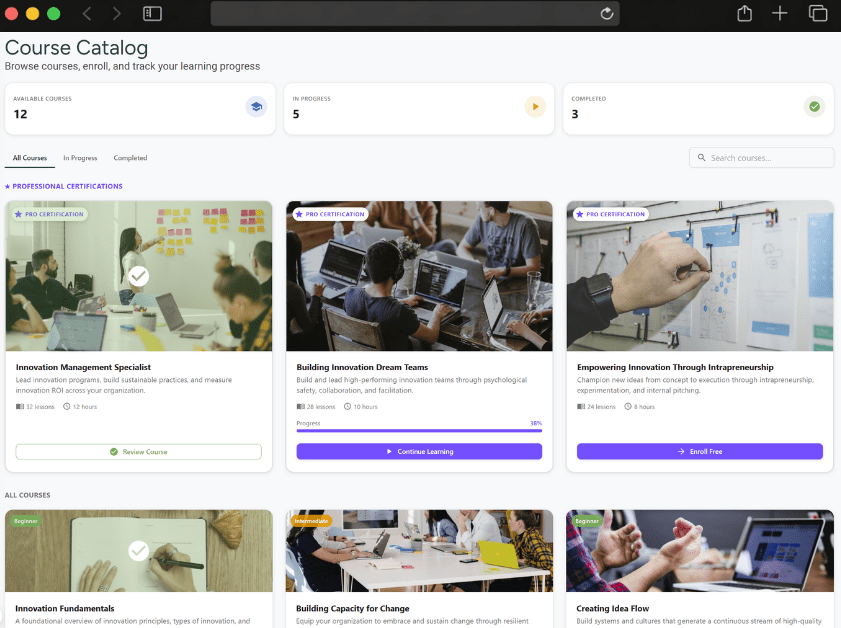Switch to the In Progress tab
This screenshot has width=841, height=628.
80,158
